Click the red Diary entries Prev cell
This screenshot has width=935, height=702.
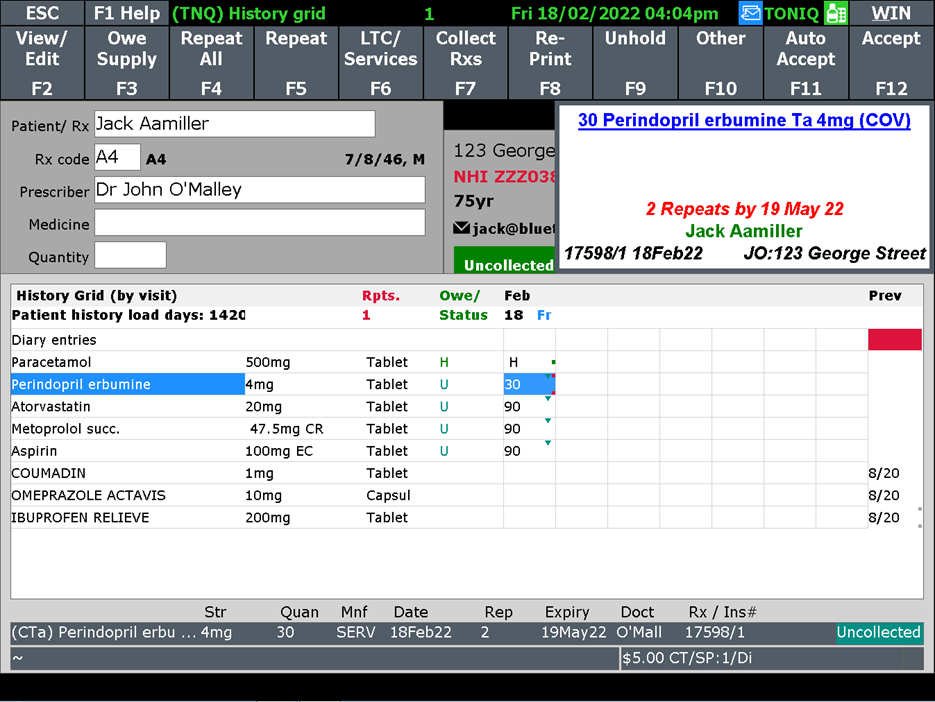(894, 340)
